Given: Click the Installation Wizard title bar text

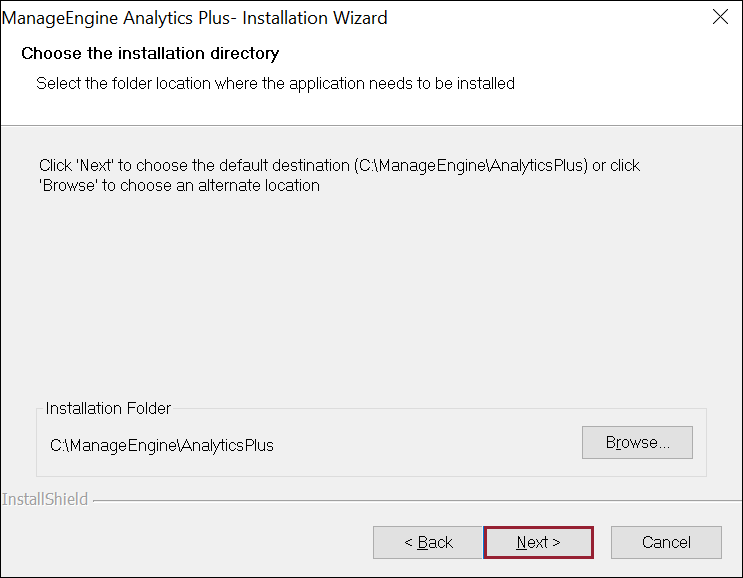Looking at the screenshot, I should (x=195, y=18).
